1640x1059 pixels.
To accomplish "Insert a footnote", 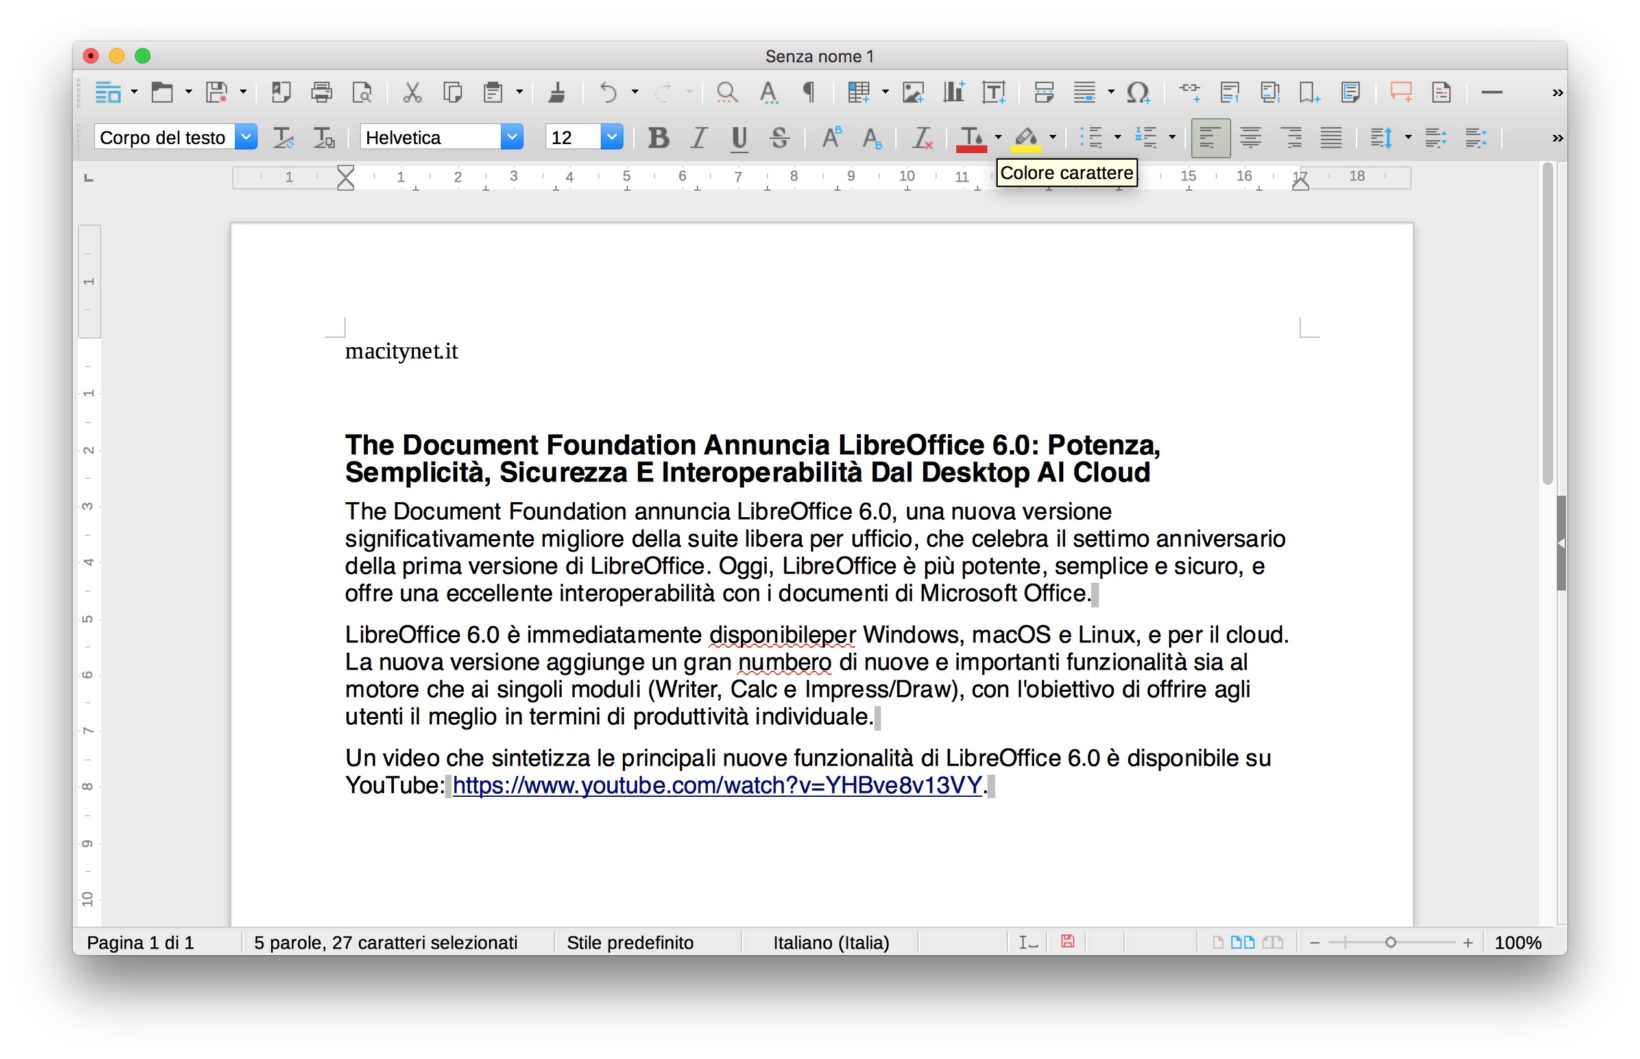I will point(1230,93).
